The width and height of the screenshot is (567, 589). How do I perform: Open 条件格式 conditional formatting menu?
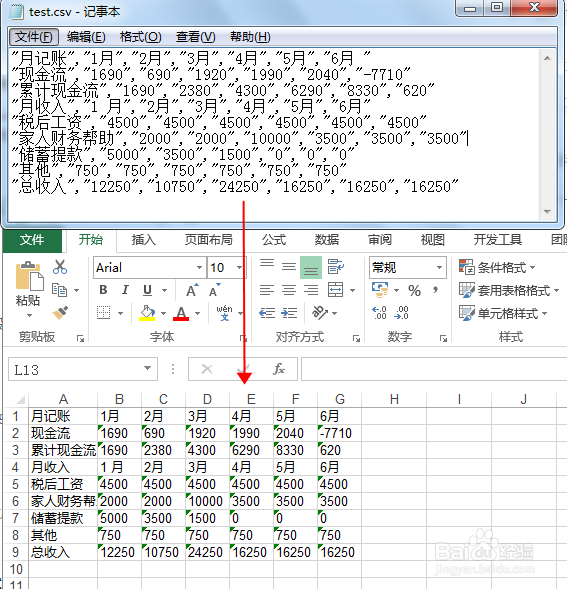[x=497, y=267]
